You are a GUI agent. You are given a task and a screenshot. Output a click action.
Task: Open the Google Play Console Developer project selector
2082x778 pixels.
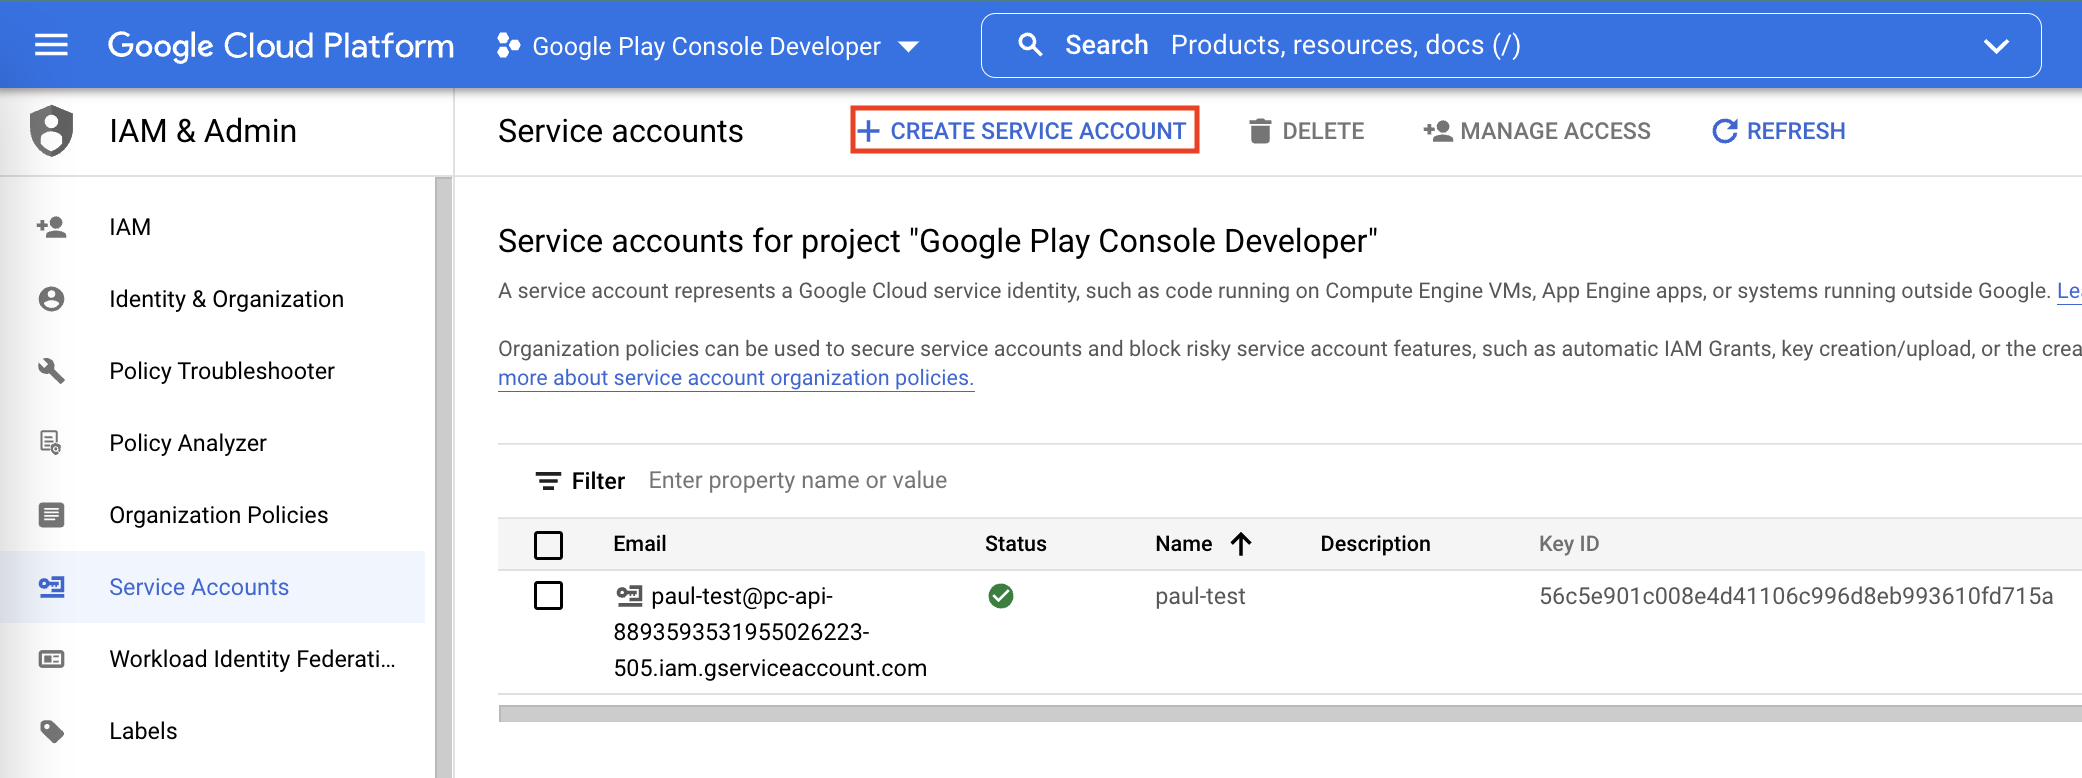[708, 46]
